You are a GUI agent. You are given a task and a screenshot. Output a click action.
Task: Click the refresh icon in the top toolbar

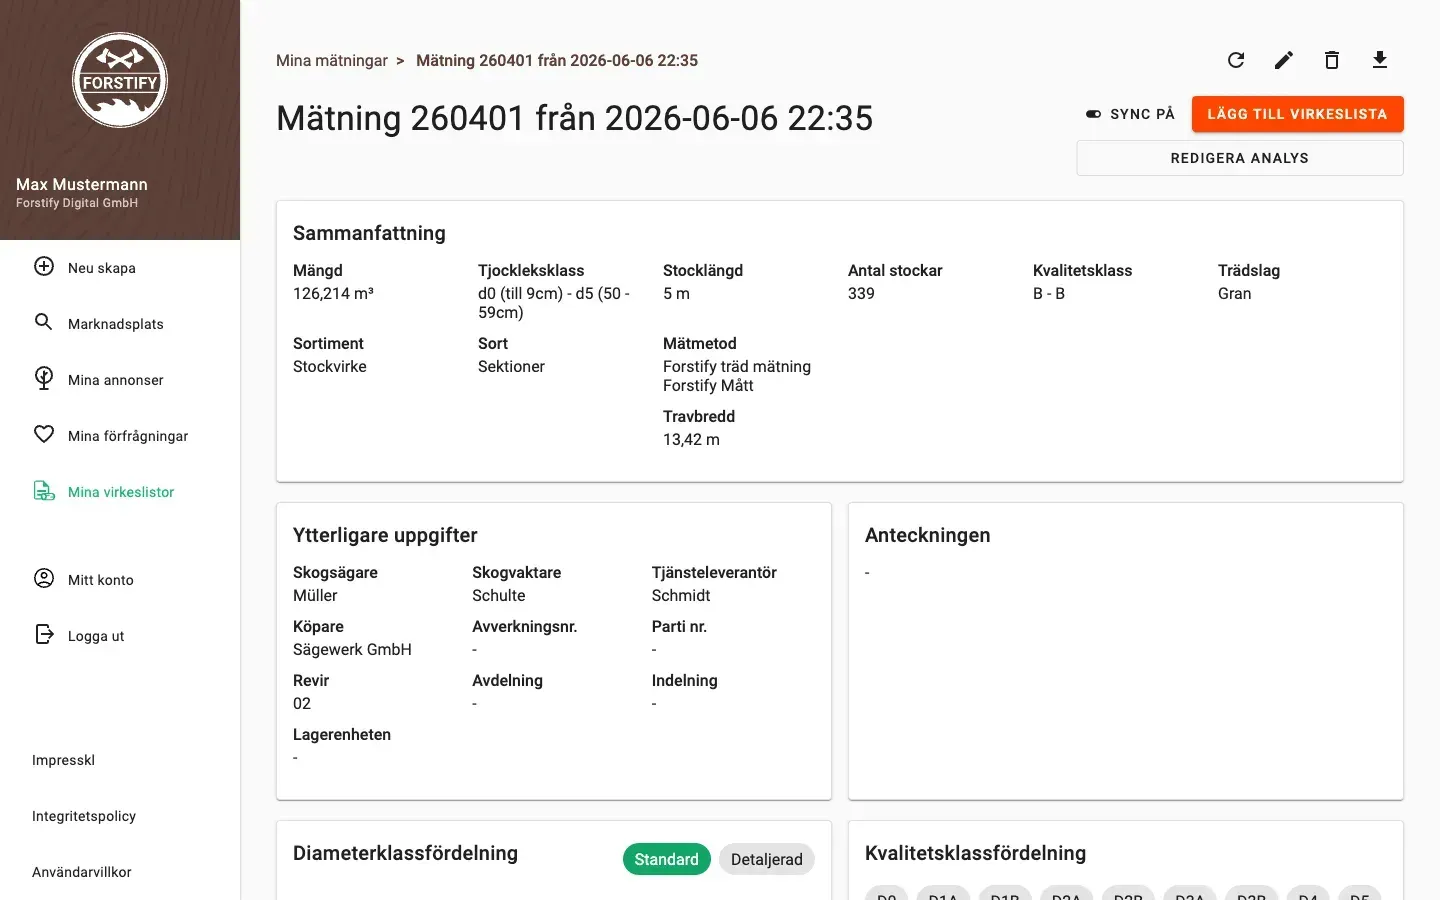coord(1236,60)
